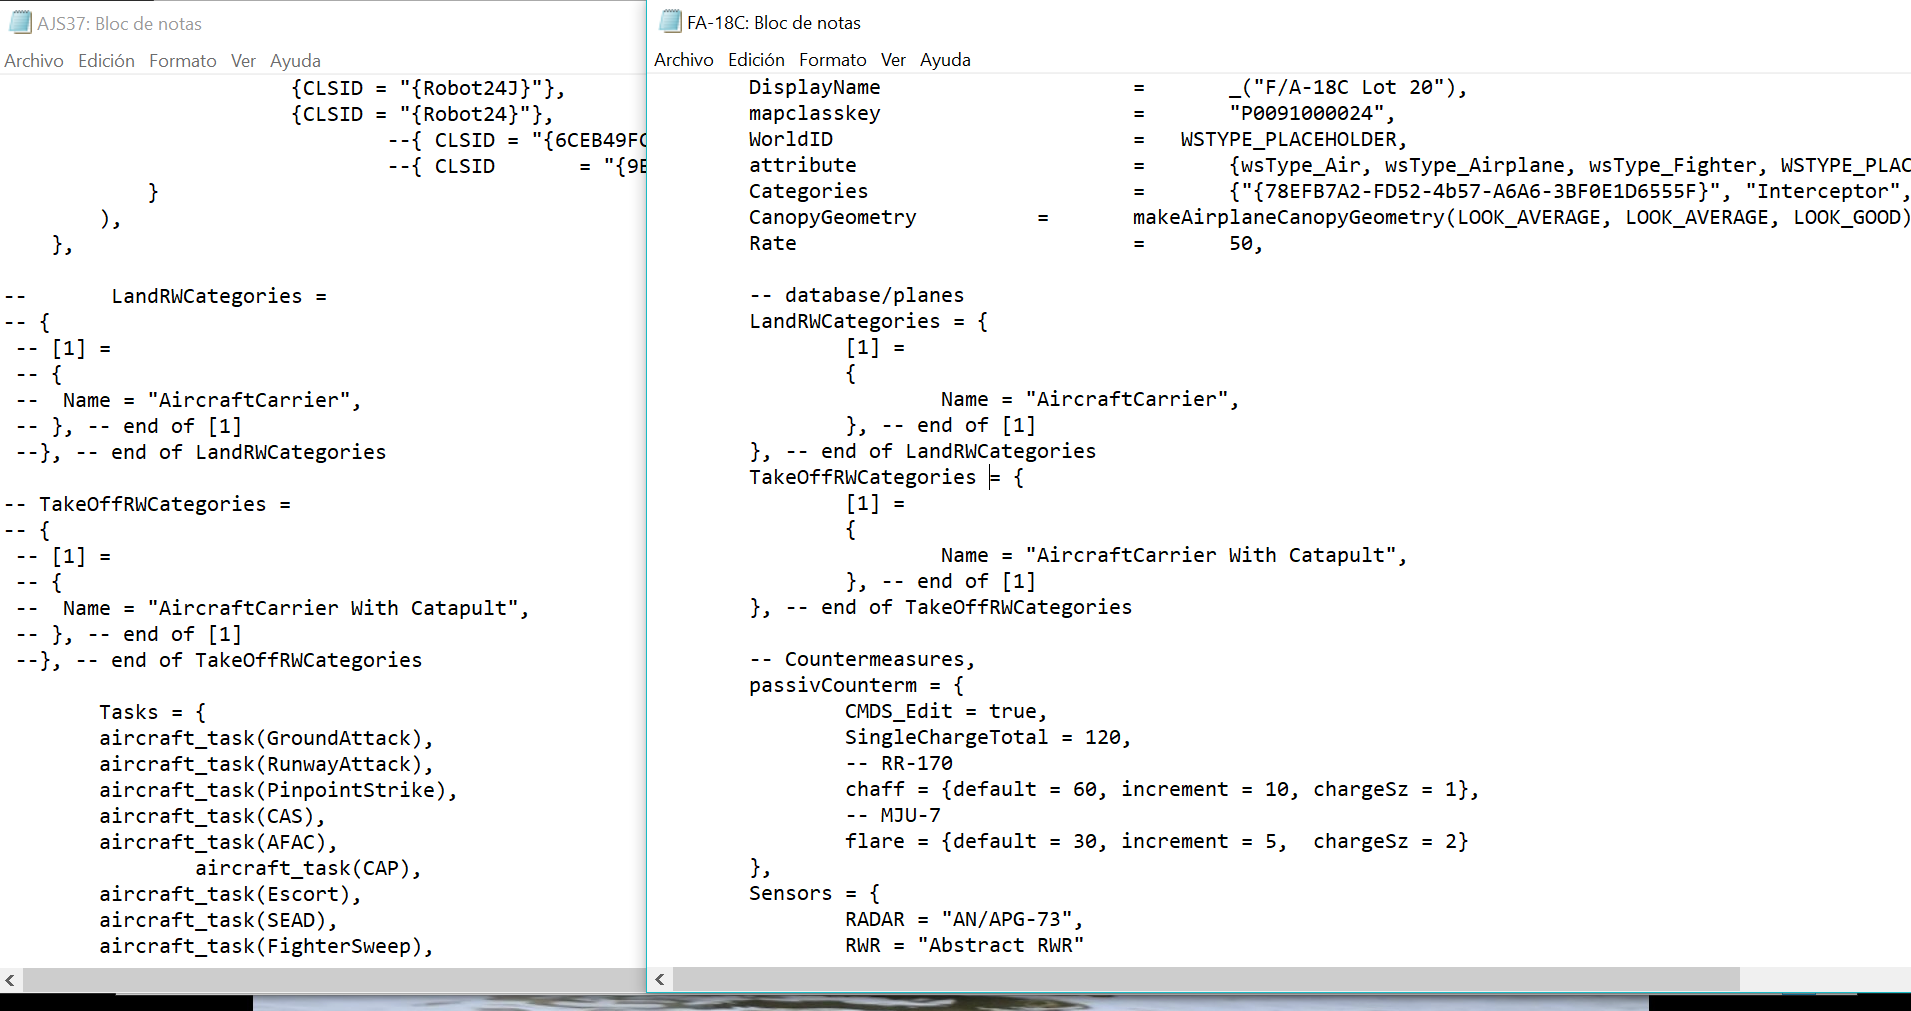Click the FA-18C: Bloc de notas title
This screenshot has width=1911, height=1011.
[x=774, y=22]
